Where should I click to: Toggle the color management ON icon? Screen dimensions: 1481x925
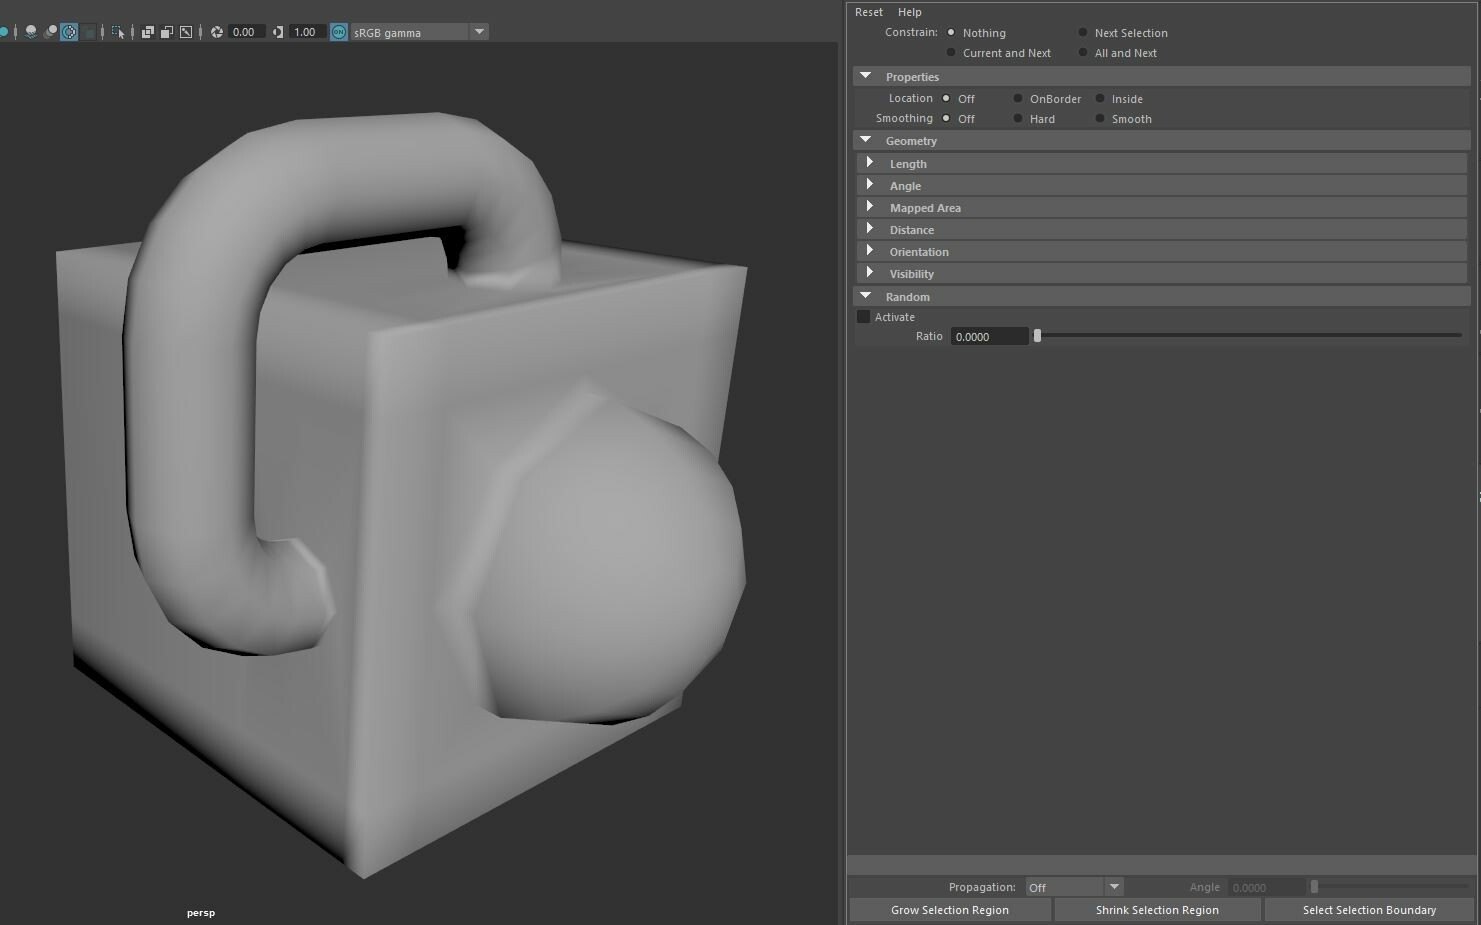point(339,31)
